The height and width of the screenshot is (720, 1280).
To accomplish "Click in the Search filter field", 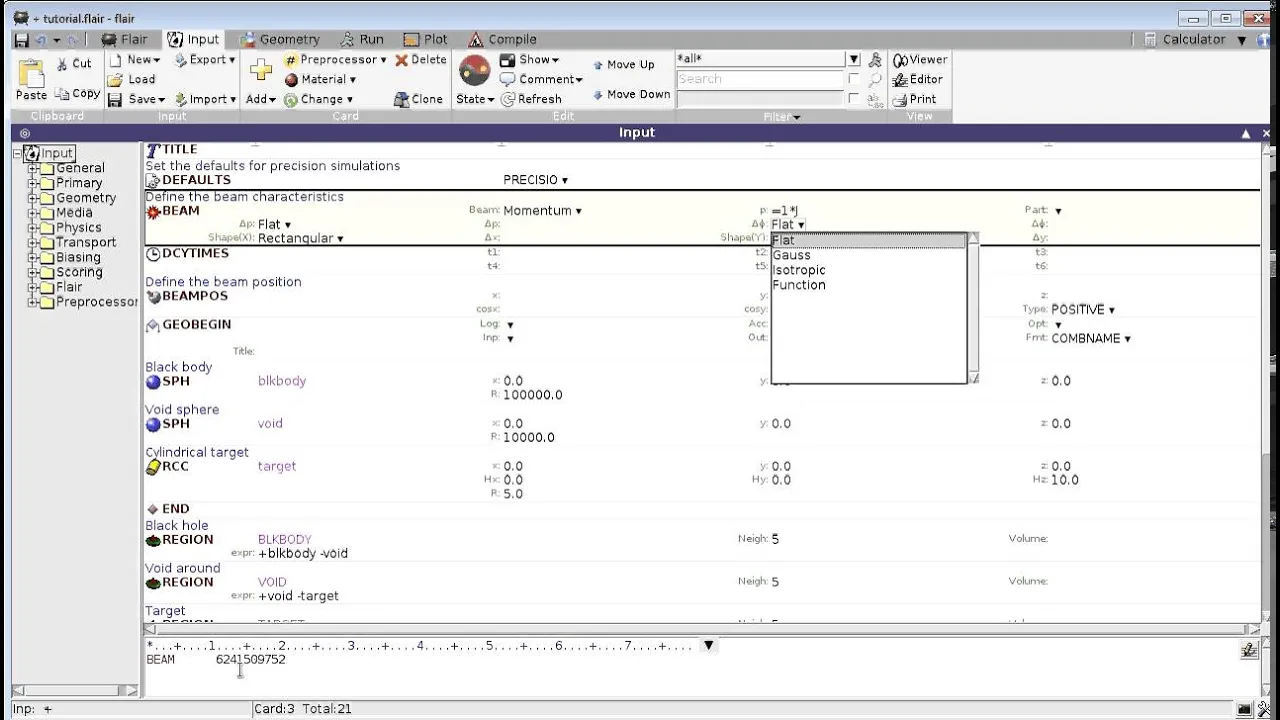I will coord(760,79).
